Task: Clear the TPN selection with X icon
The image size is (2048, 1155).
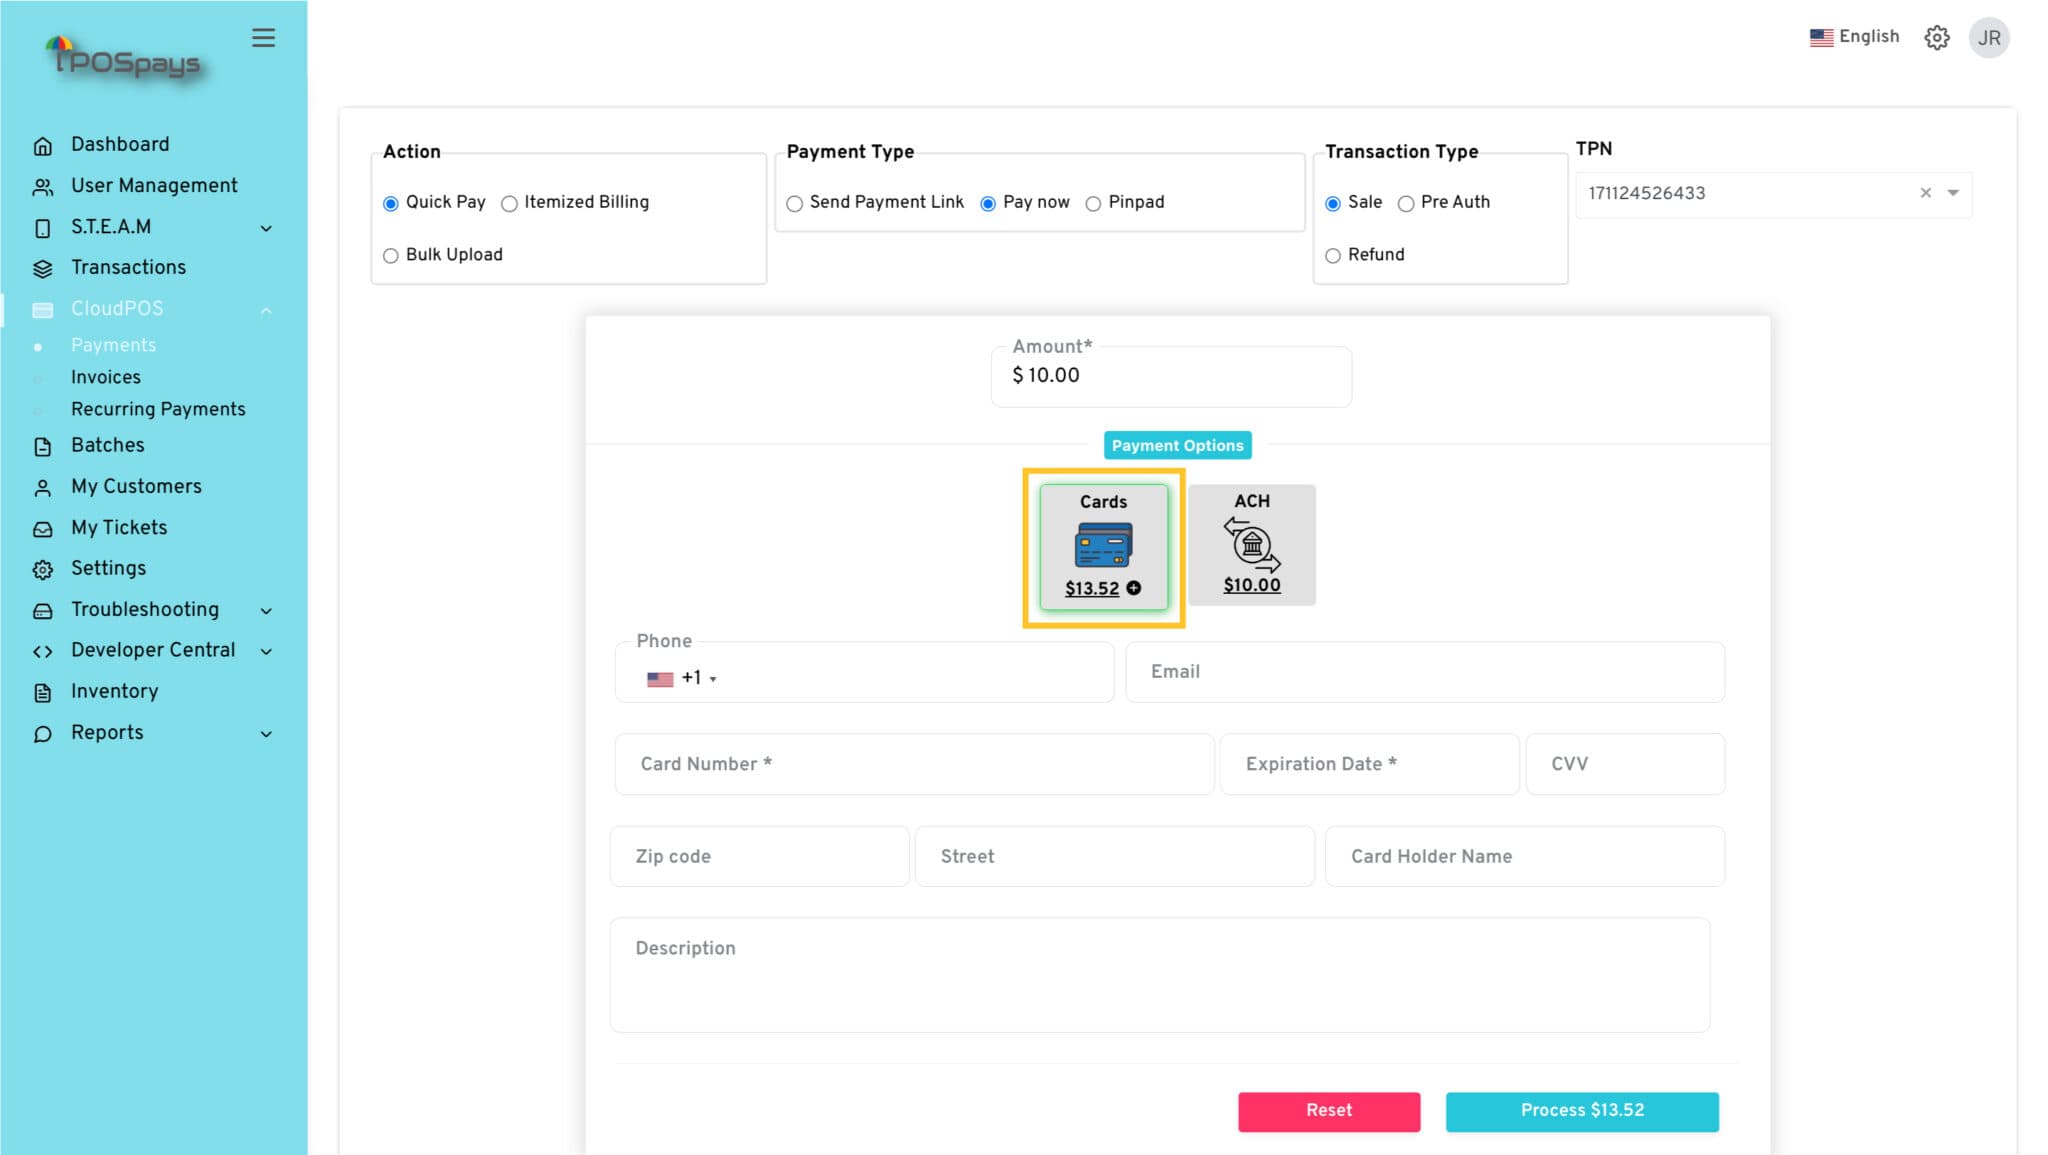Action: click(1925, 193)
